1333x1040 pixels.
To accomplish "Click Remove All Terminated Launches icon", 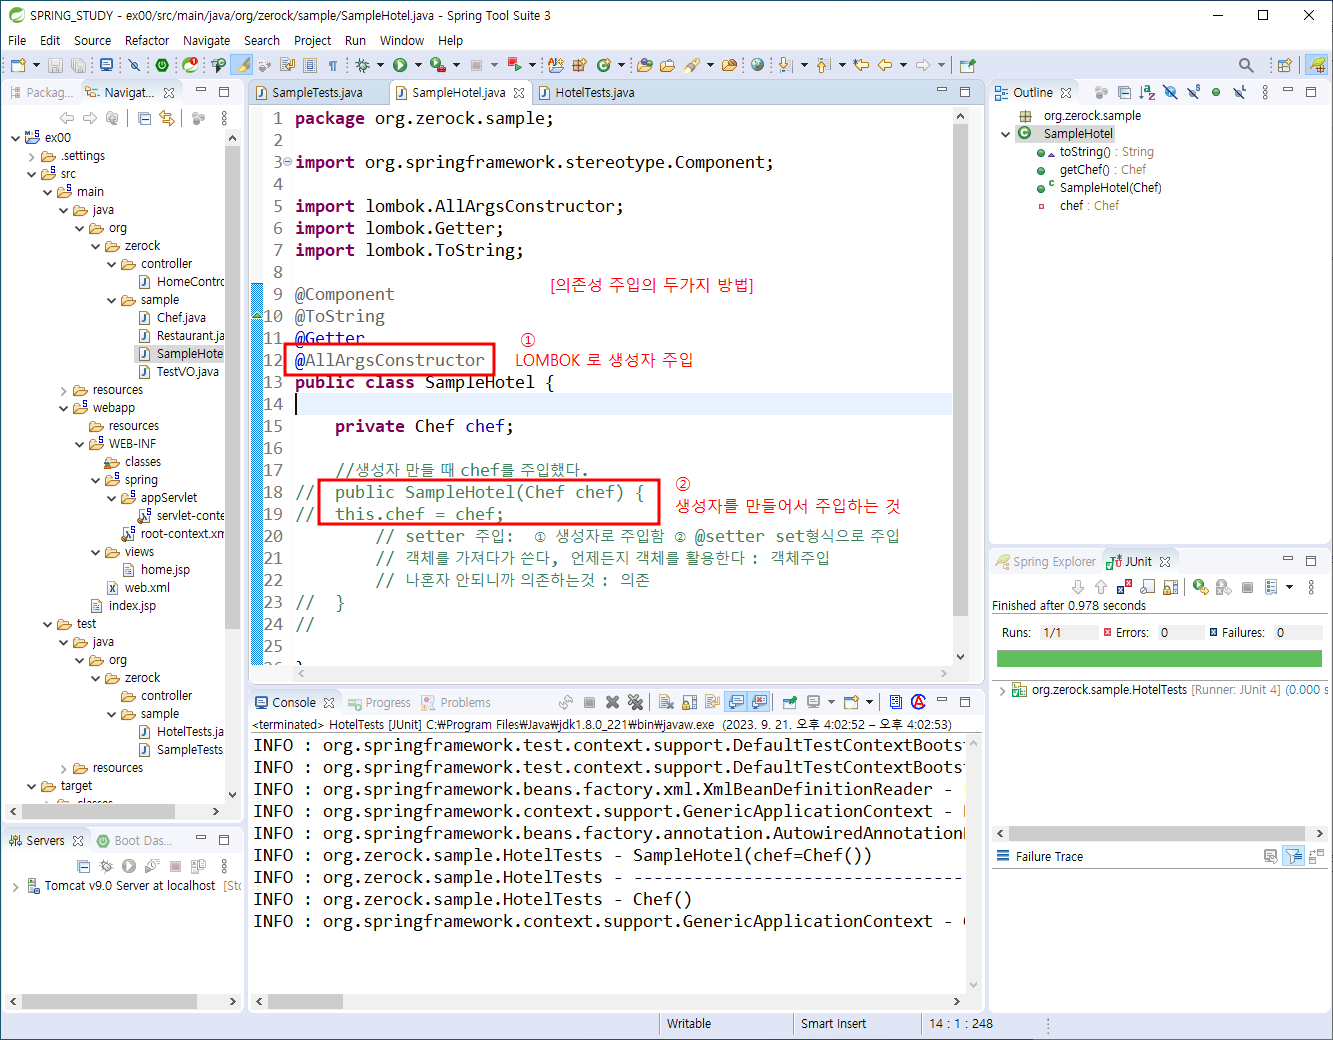I will pyautogui.click(x=635, y=702).
